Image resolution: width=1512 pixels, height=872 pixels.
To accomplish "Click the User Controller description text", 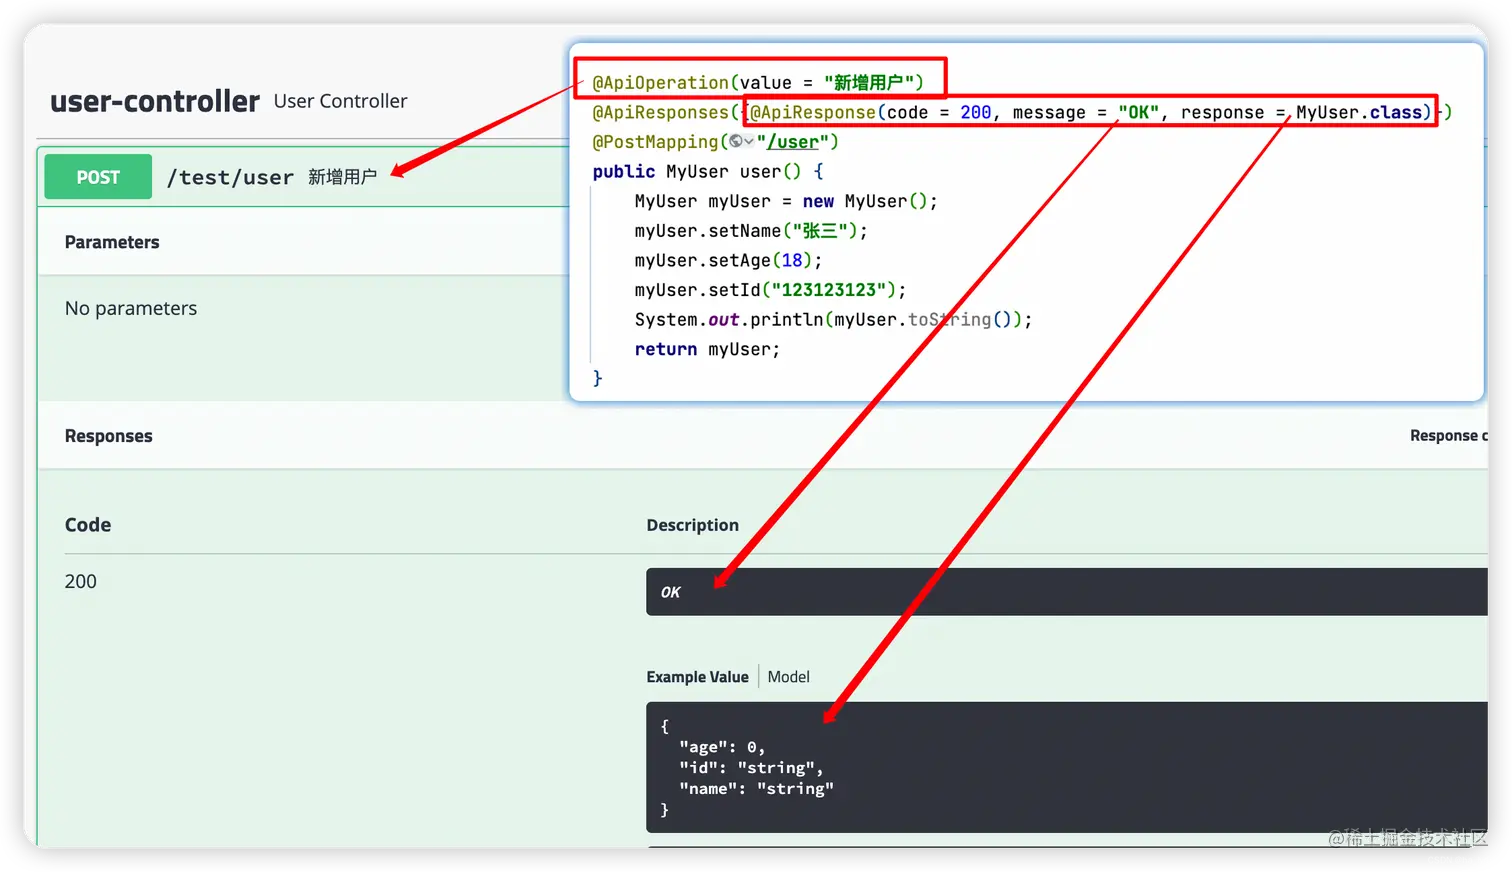I will [x=340, y=101].
